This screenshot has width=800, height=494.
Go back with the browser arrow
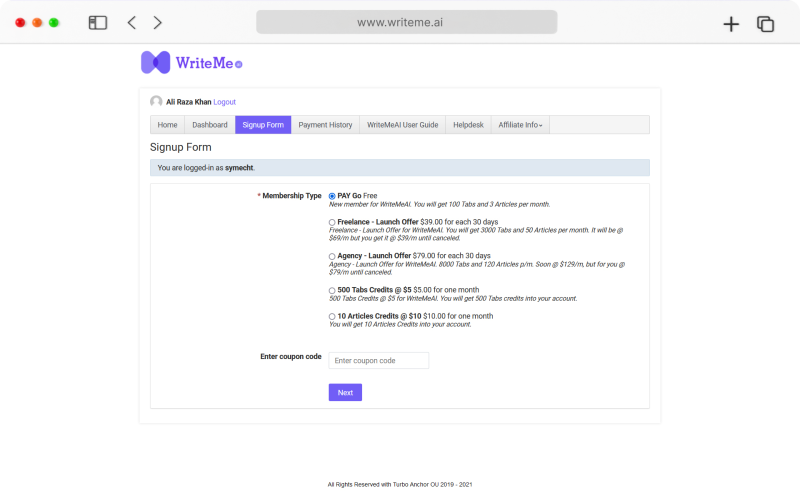point(132,22)
